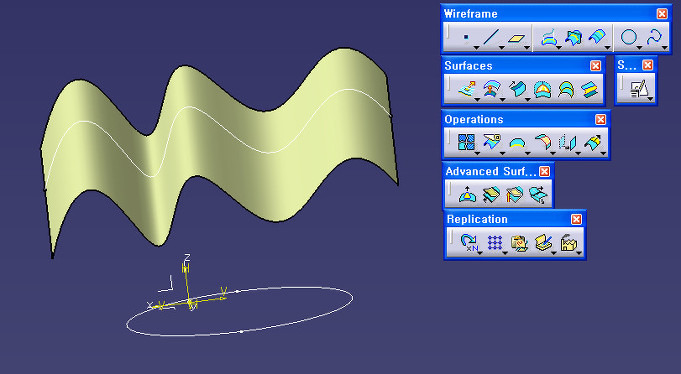Image resolution: width=681 pixels, height=374 pixels.
Task: Open the Sketcher tool icon
Action: [x=638, y=89]
